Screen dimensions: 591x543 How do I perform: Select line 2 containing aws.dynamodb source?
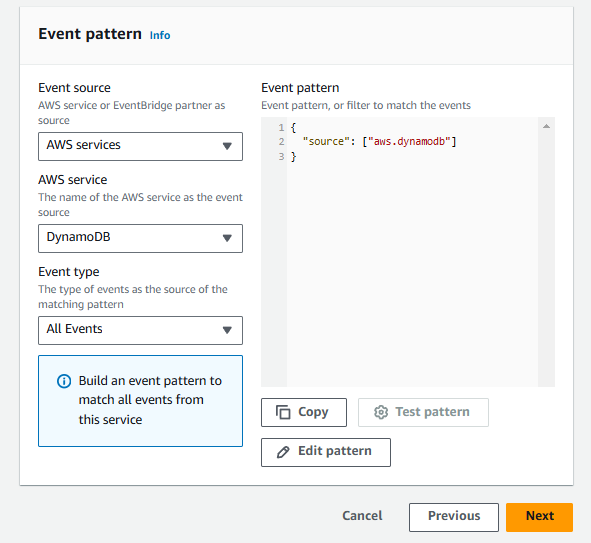tap(379, 142)
